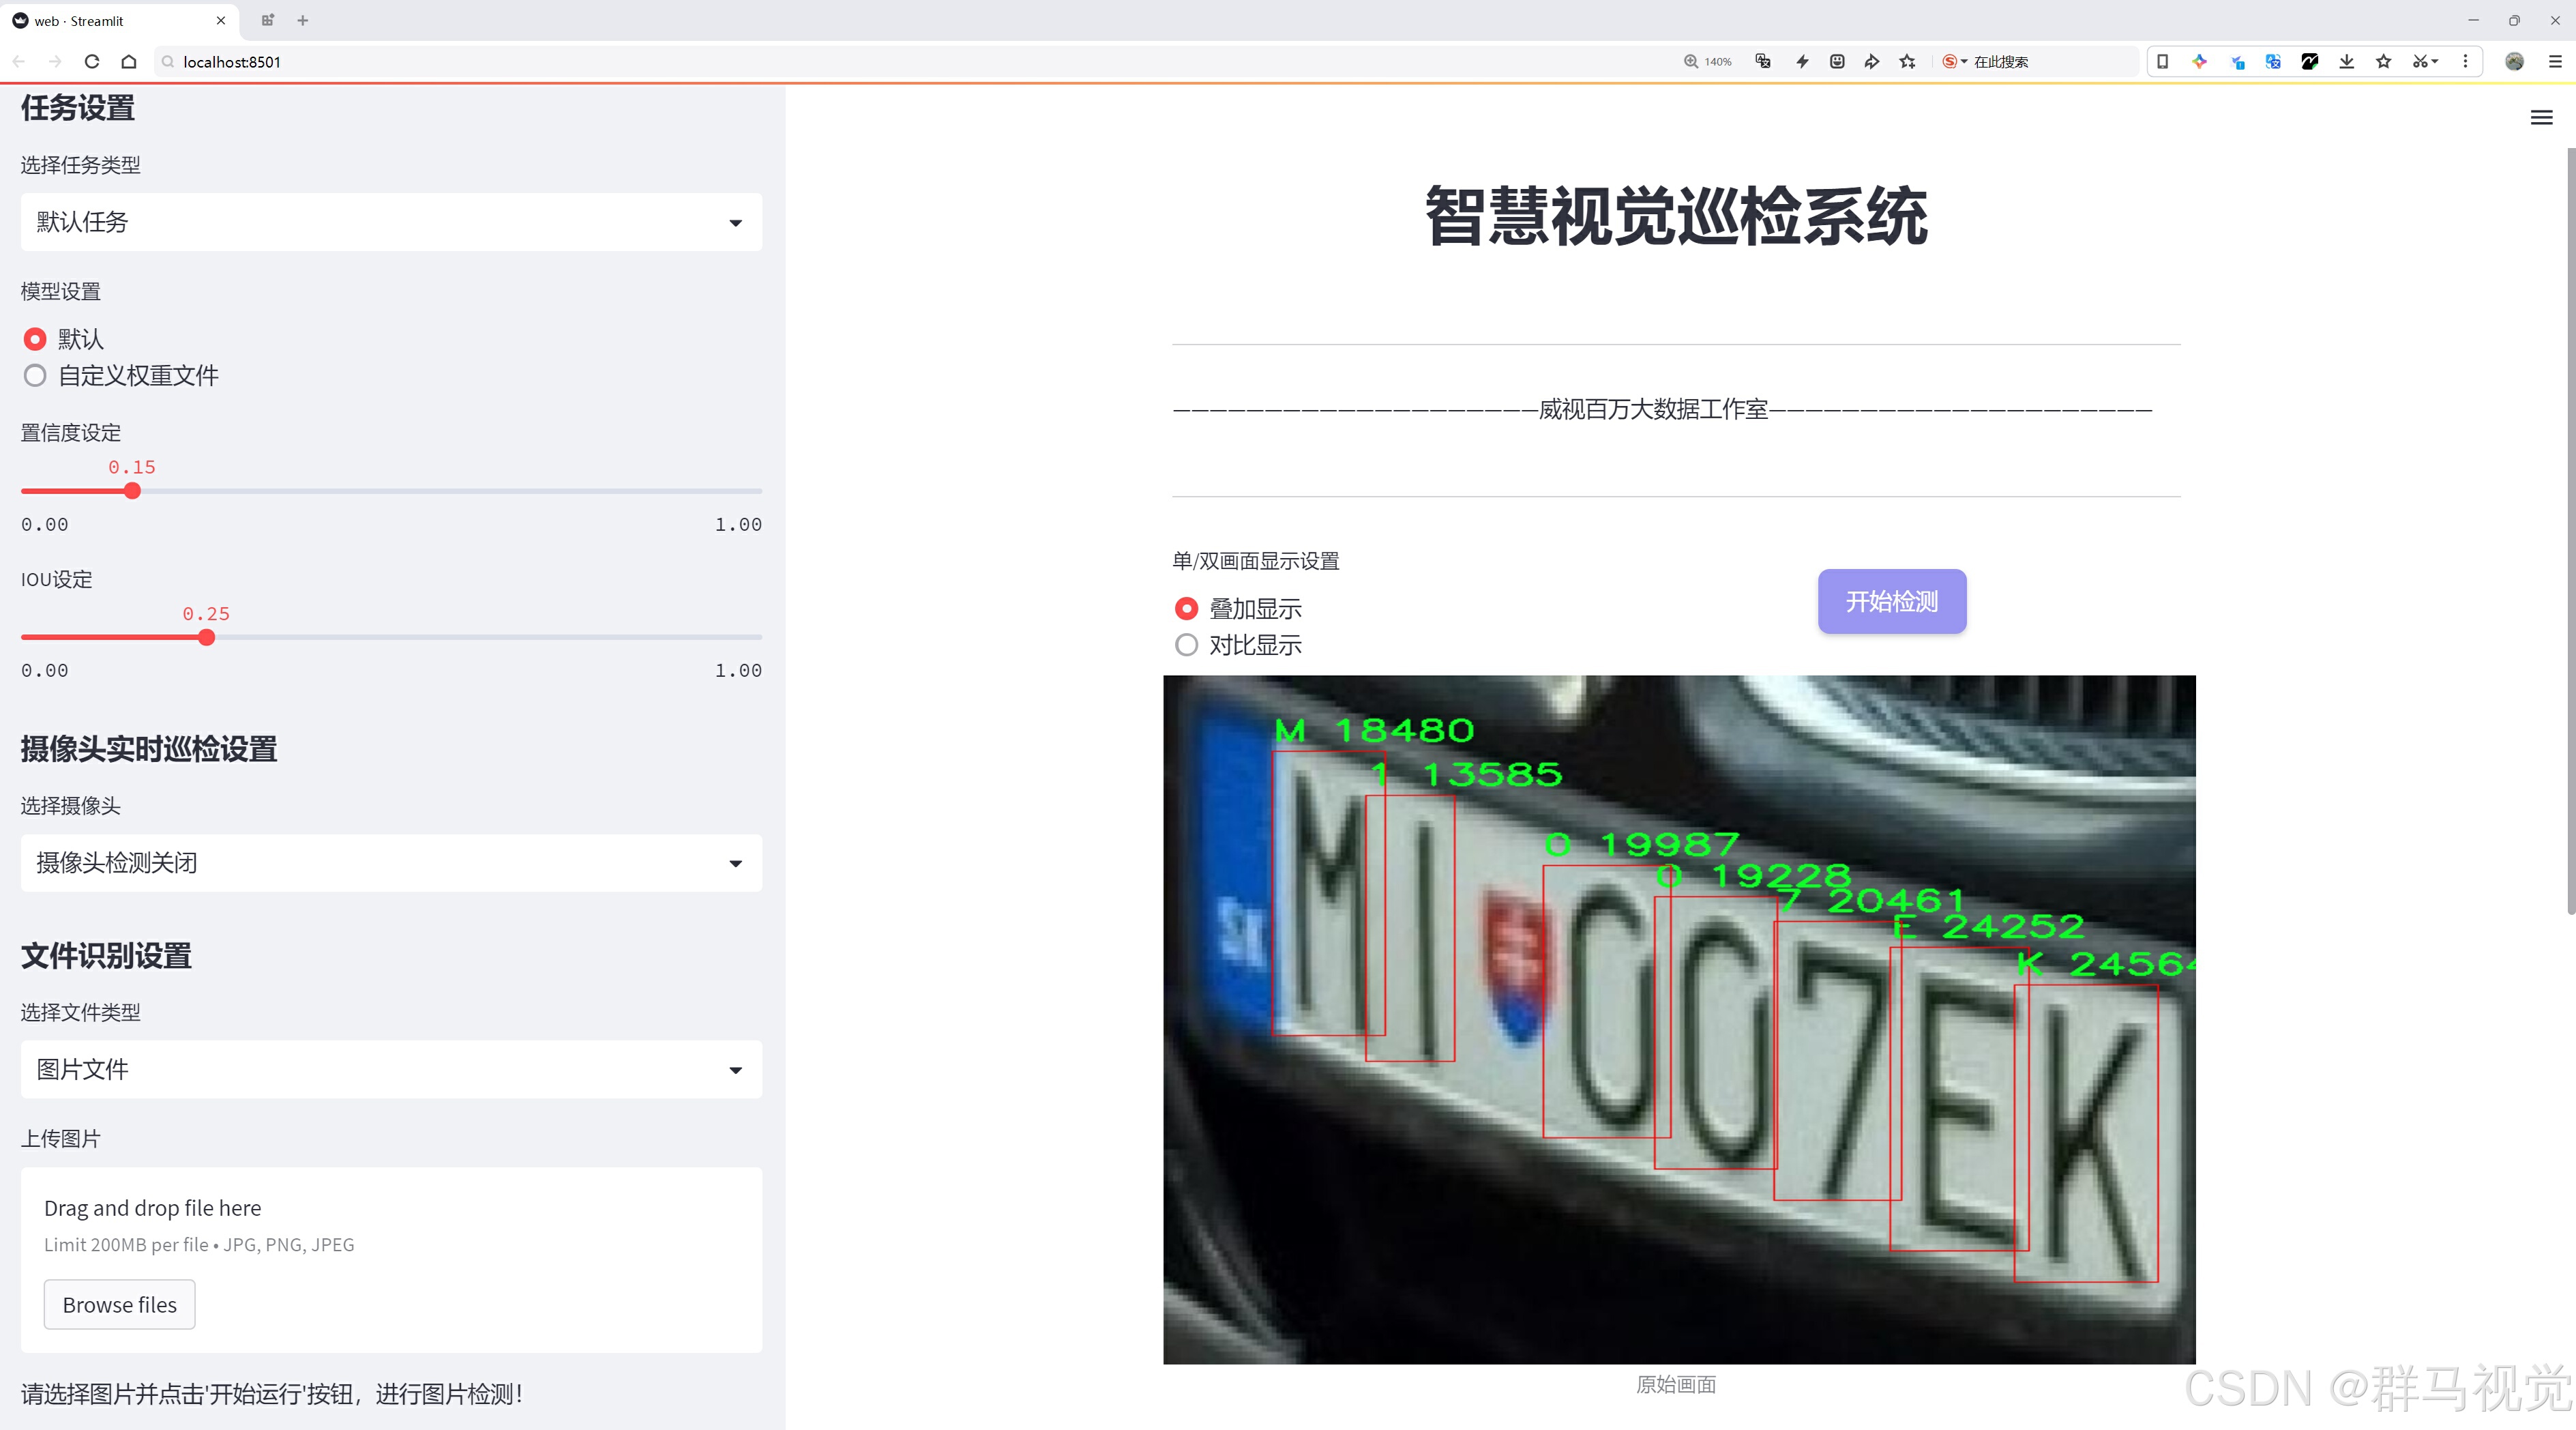2576x1430 pixels.
Task: Open the Streamlit hamburger menu
Action: point(2541,118)
